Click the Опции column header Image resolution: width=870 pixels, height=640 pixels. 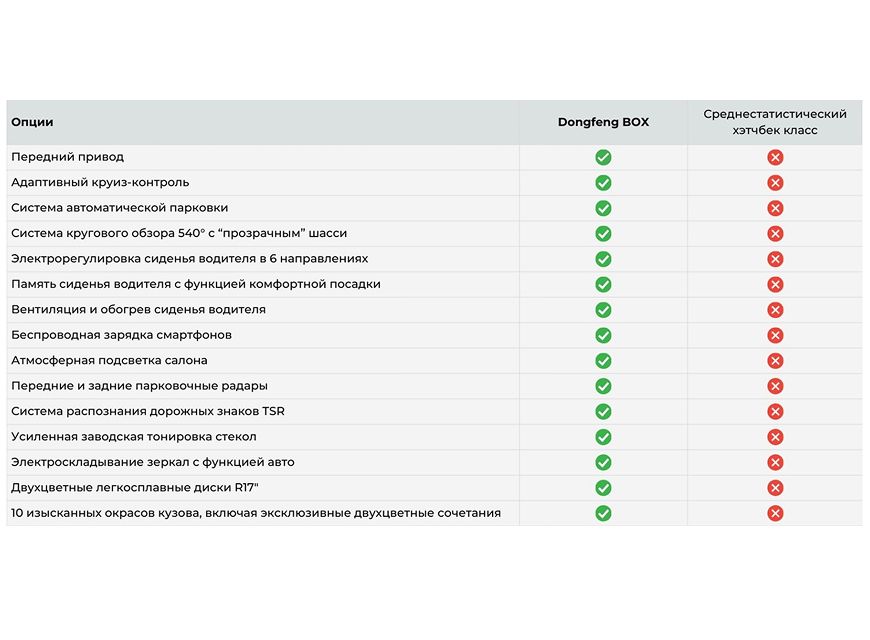pyautogui.click(x=32, y=122)
